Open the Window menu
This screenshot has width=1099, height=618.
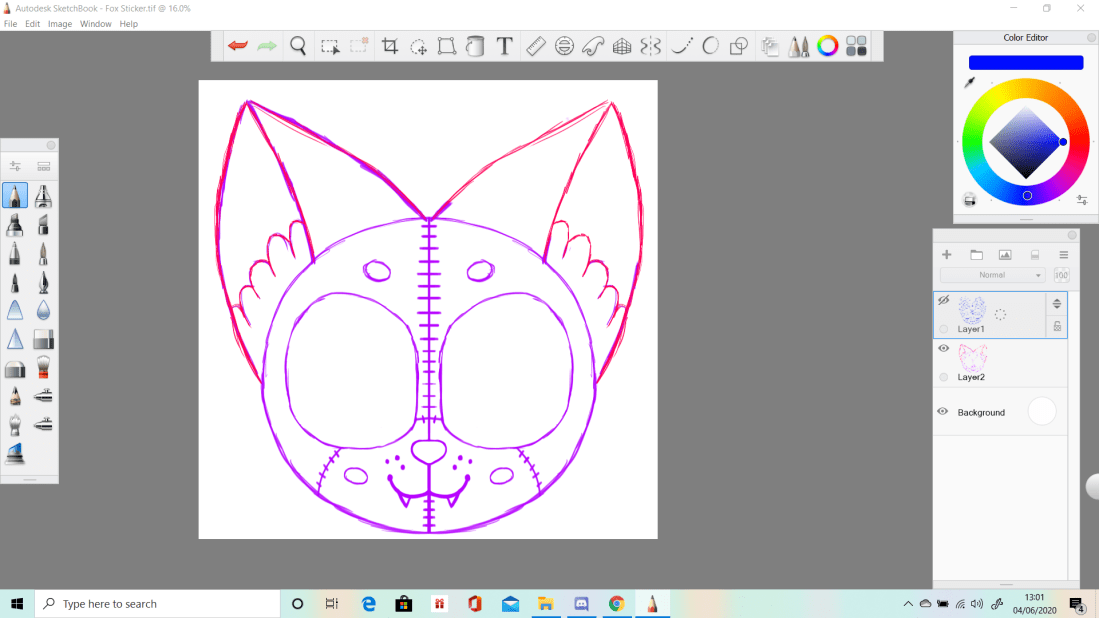tap(96, 24)
